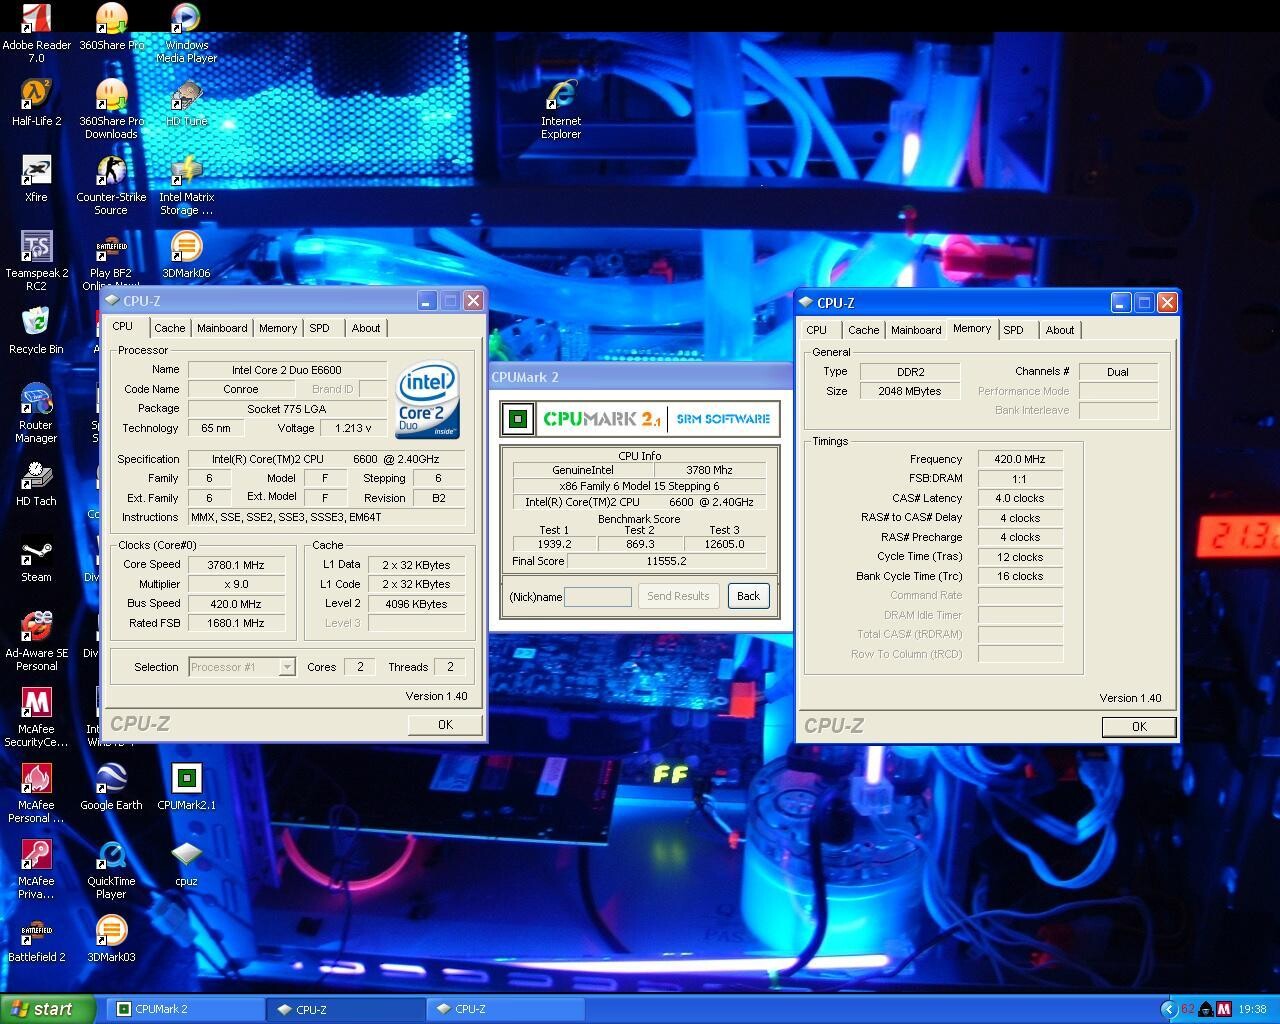Click the Core Speed value "3780.1 MHz"
The height and width of the screenshot is (1024, 1280).
236,565
